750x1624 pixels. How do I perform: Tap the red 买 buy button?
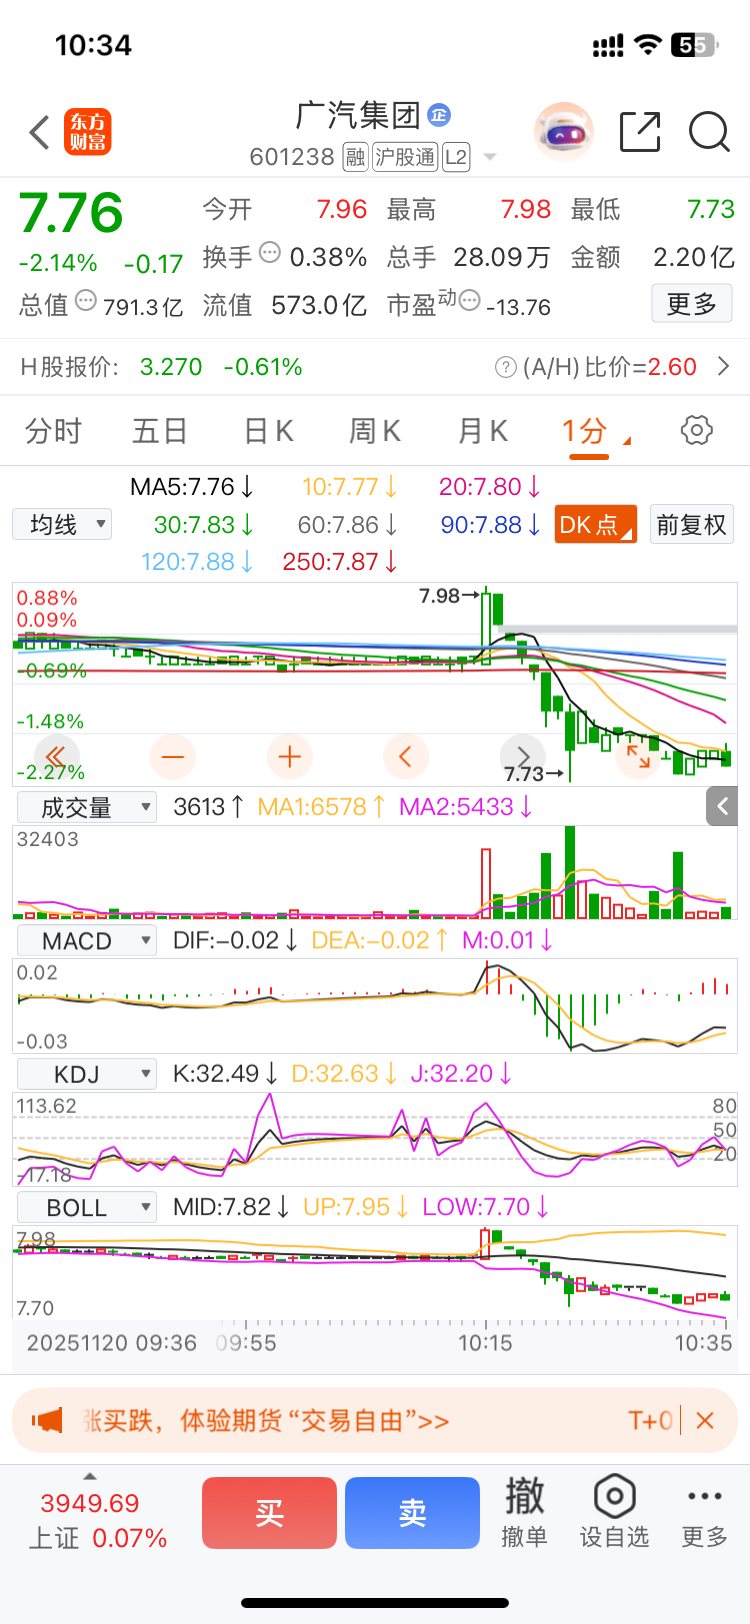(x=269, y=1513)
